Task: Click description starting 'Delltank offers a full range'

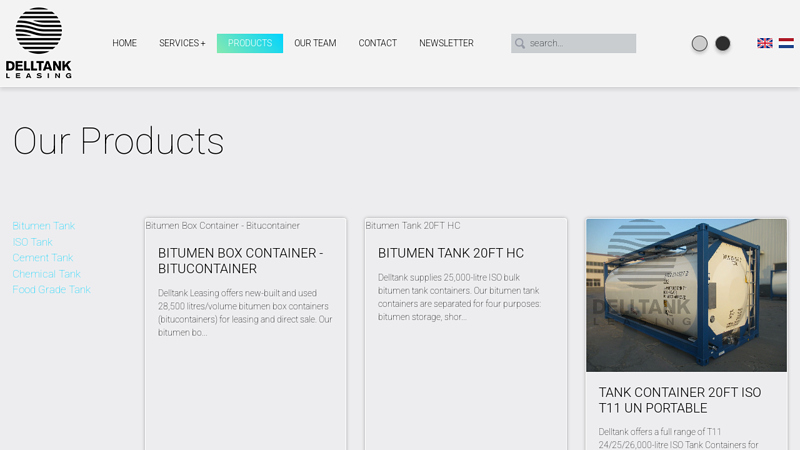Action: click(679, 438)
